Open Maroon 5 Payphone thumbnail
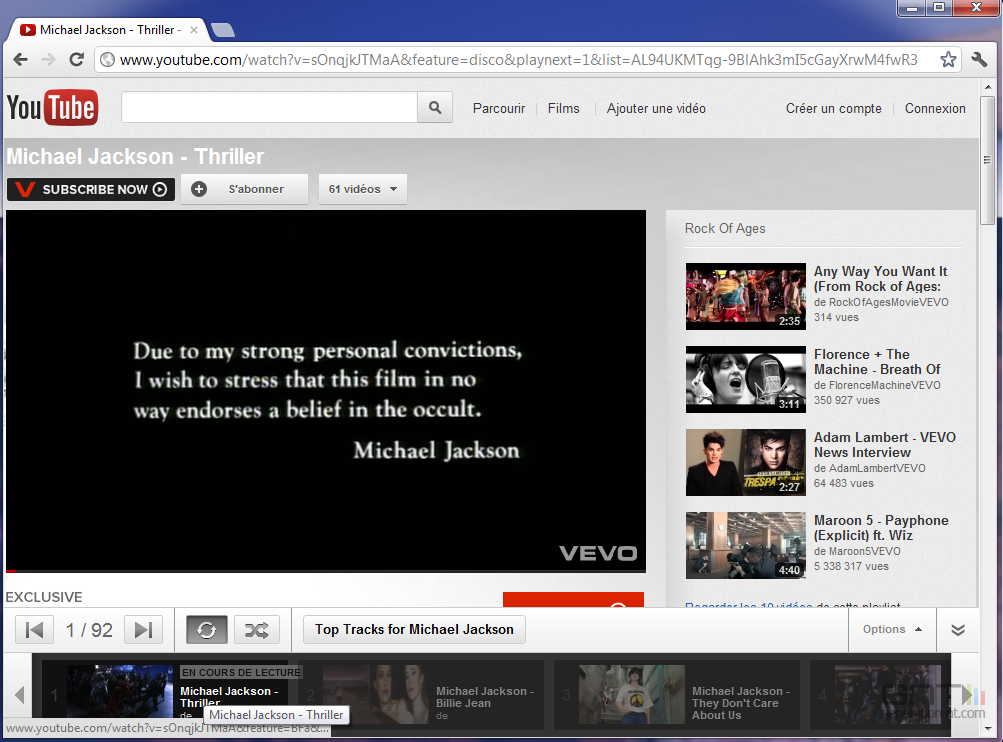The image size is (1003, 742). tap(746, 546)
